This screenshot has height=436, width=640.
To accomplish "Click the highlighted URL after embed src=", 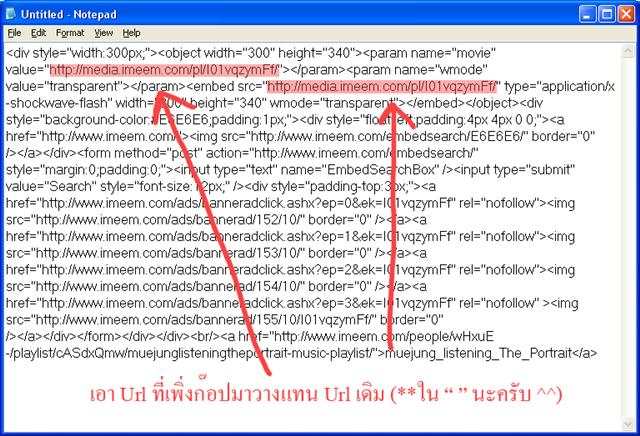I will coord(382,87).
